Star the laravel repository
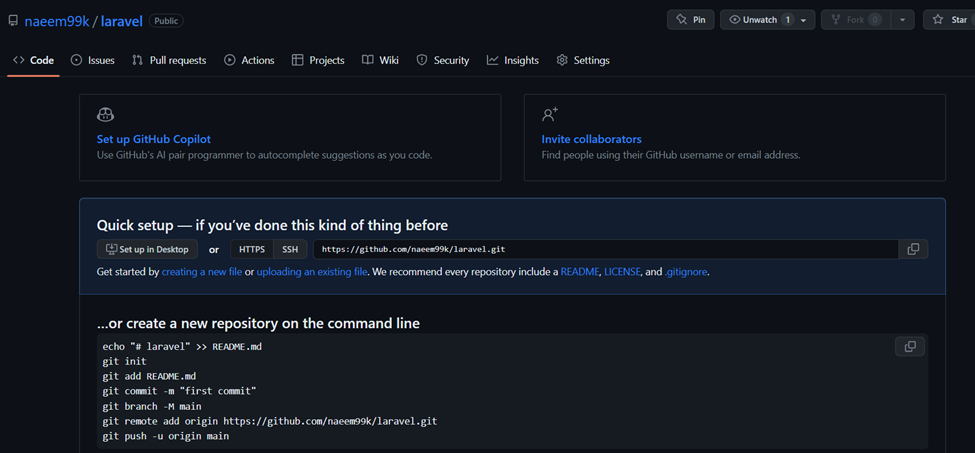Image resolution: width=975 pixels, height=453 pixels. [x=950, y=20]
